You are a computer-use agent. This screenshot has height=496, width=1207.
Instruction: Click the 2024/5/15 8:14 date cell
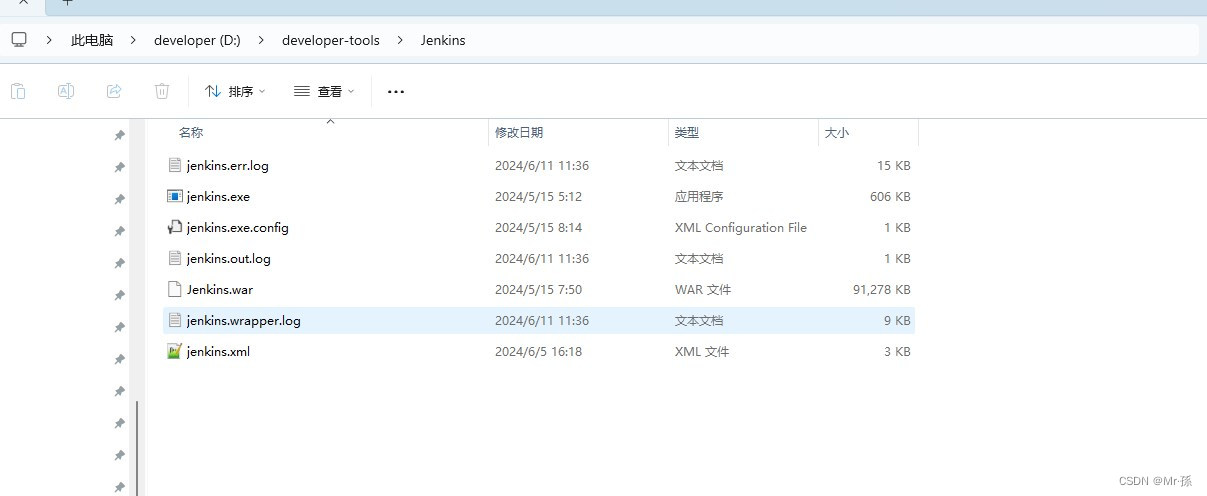(x=538, y=227)
